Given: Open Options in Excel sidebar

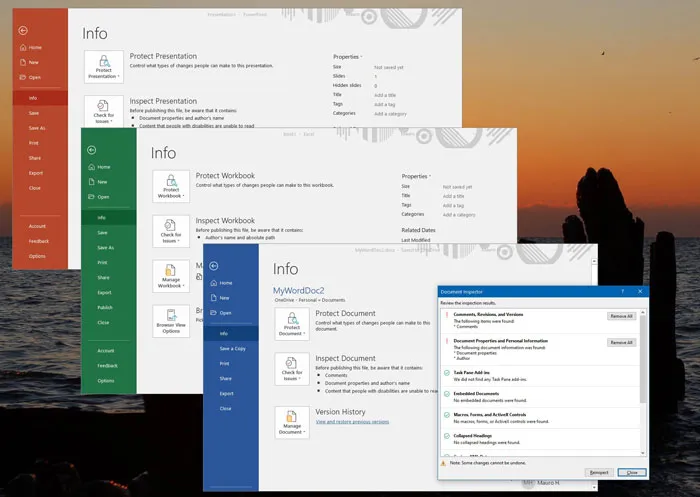Looking at the screenshot, I should click(106, 381).
